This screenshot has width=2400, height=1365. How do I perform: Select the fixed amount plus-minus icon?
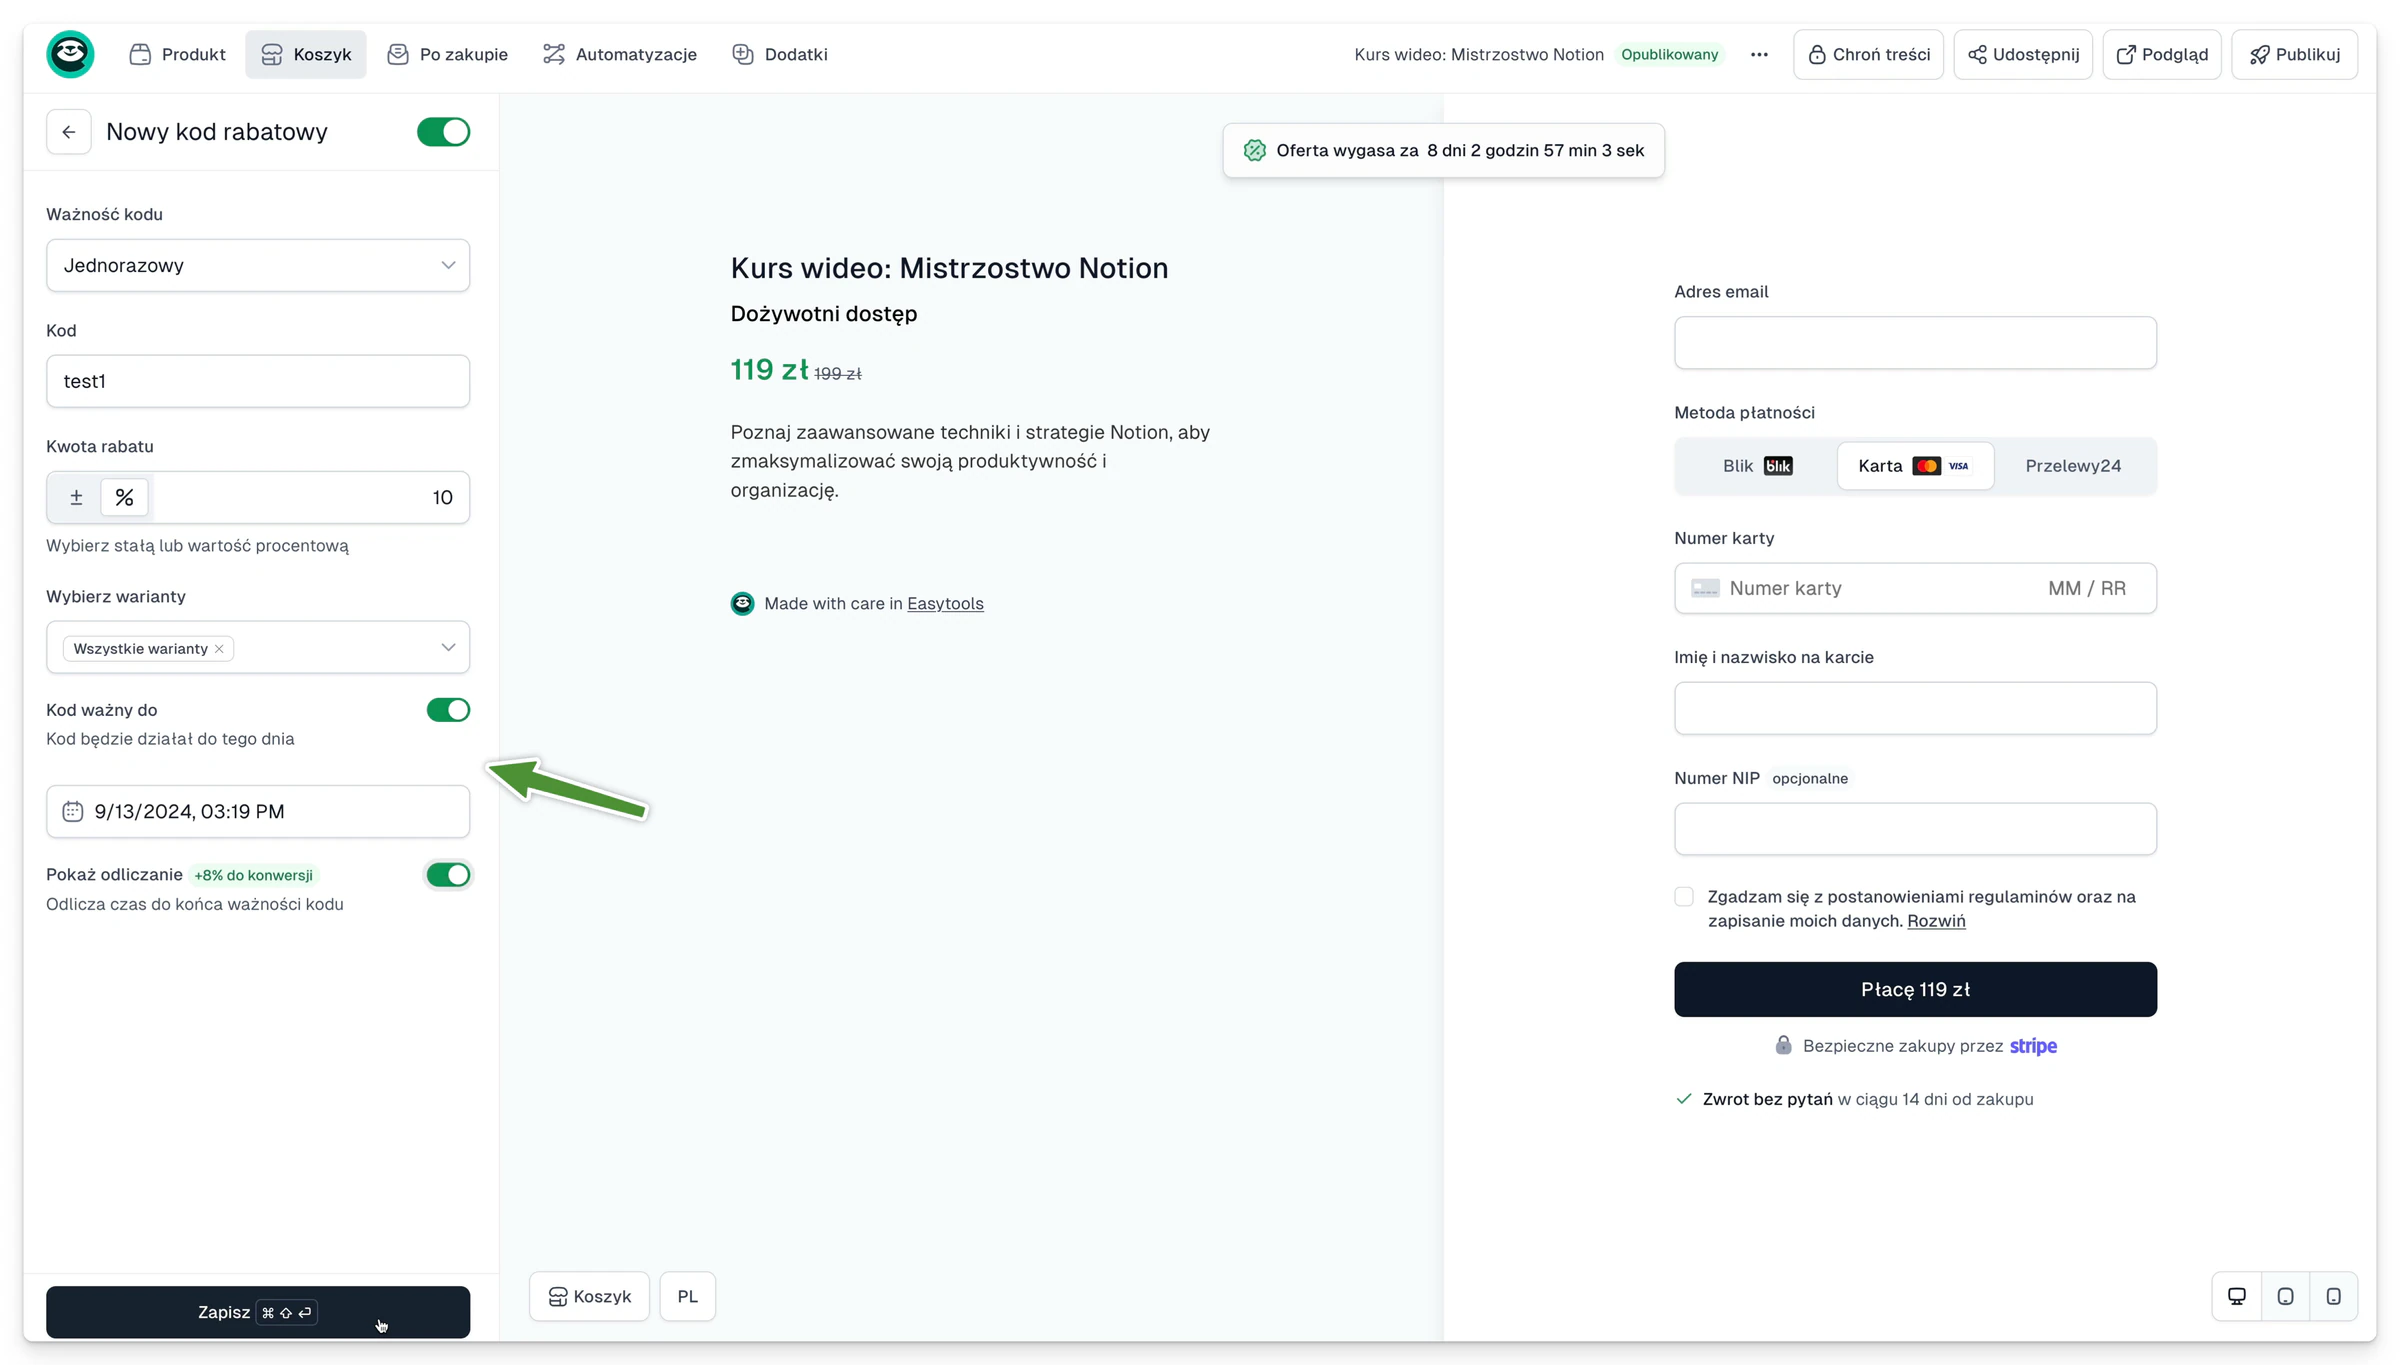[x=76, y=497]
